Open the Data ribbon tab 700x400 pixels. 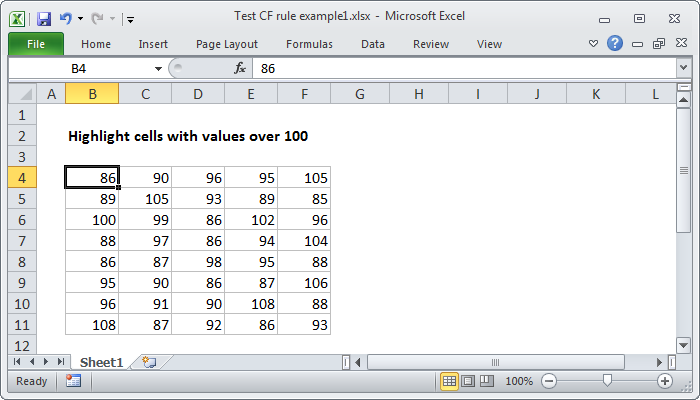click(373, 44)
